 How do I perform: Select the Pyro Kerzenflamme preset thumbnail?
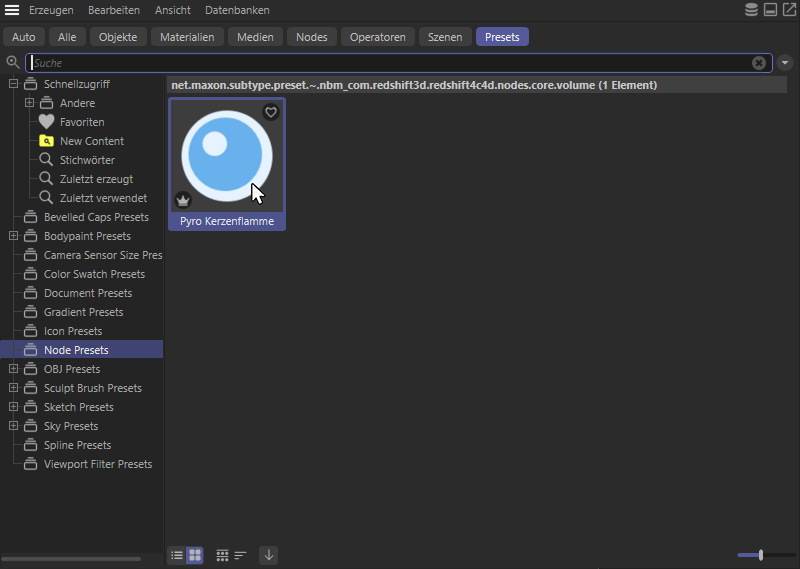click(227, 156)
